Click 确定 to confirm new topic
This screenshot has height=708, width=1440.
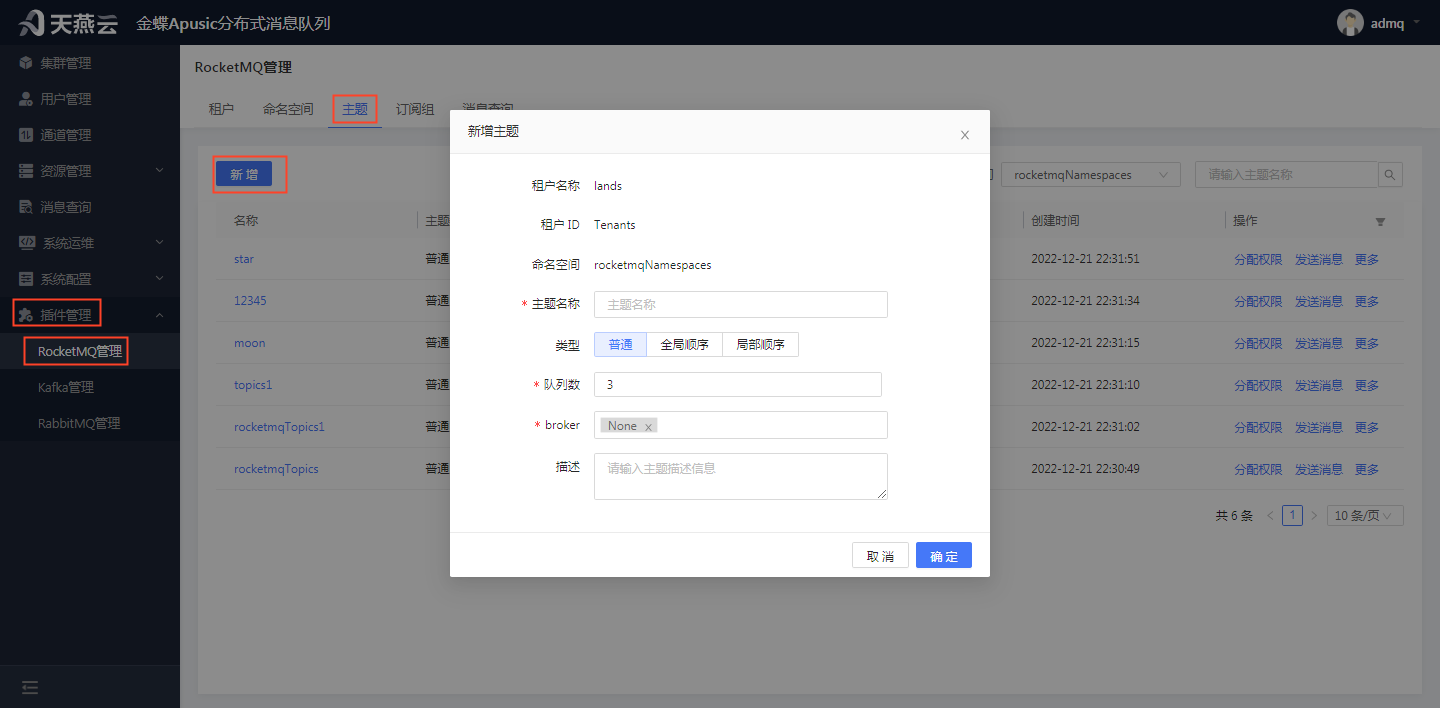click(x=944, y=556)
